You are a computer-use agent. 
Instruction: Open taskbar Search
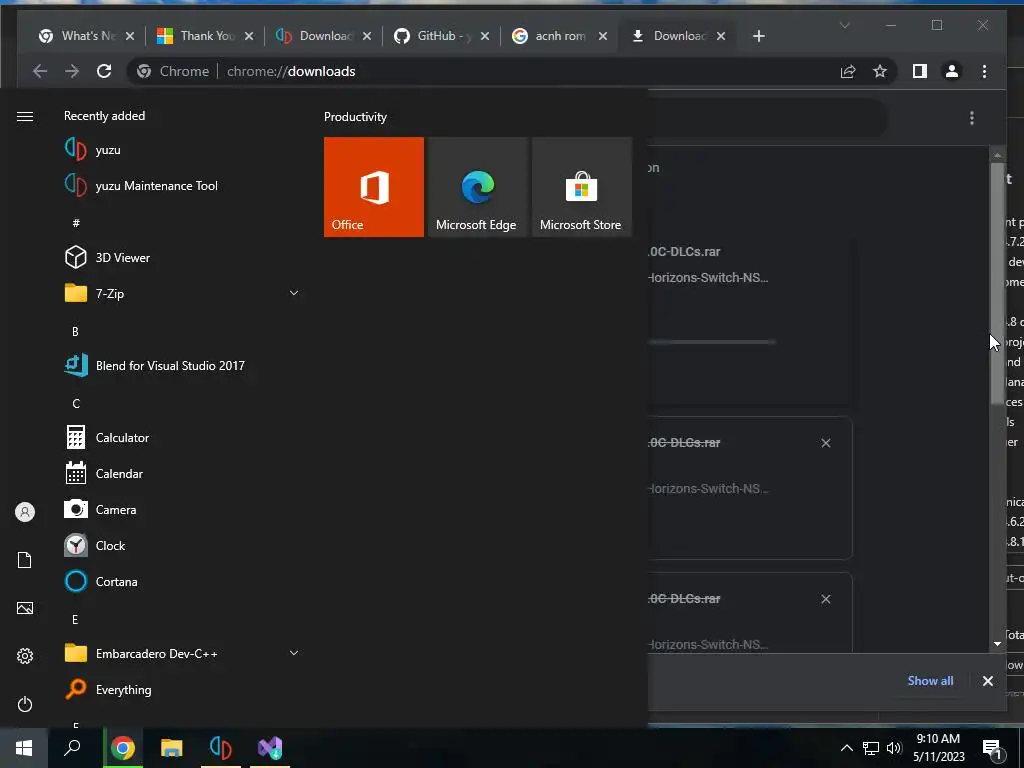(72, 748)
